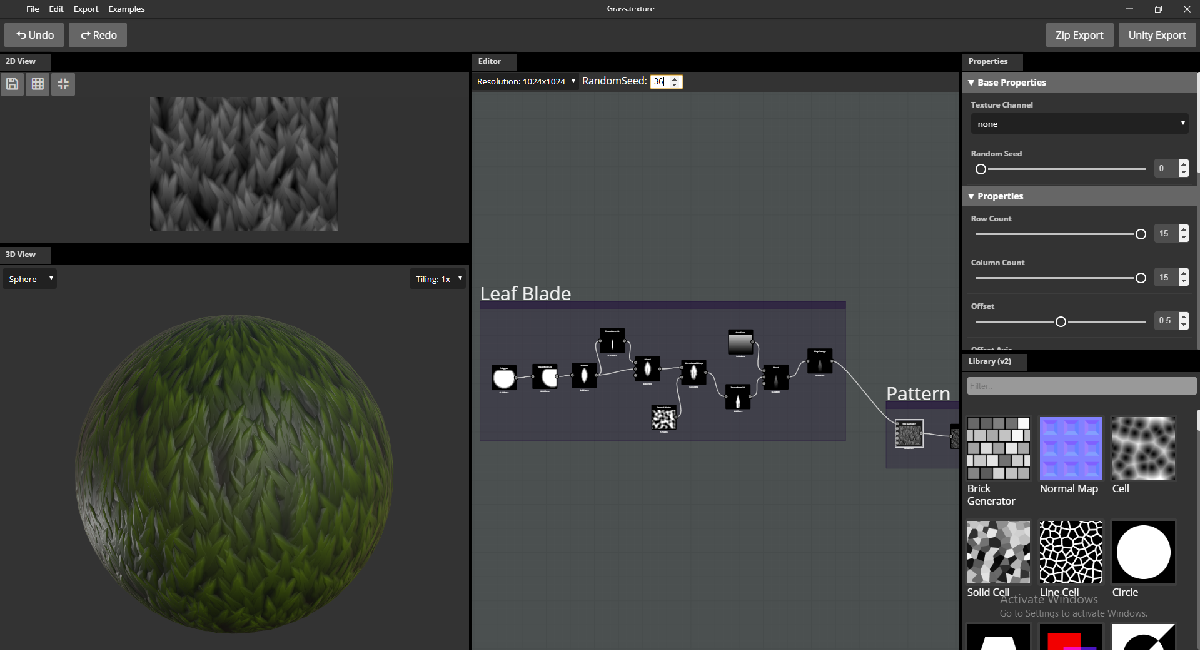
Task: Change Sphere to another preview shape
Action: point(29,278)
